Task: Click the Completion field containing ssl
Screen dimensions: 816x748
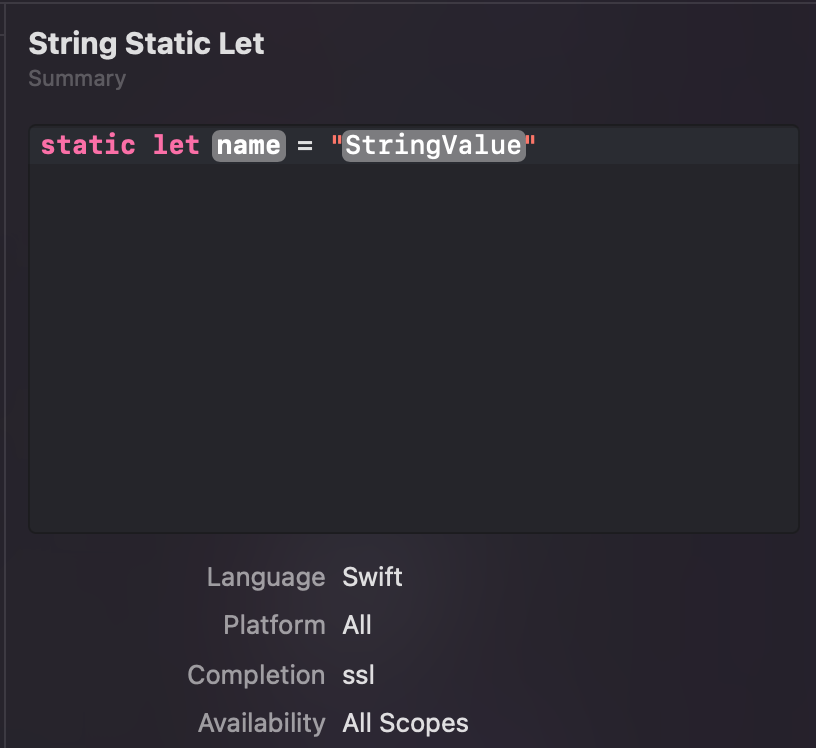Action: point(358,675)
